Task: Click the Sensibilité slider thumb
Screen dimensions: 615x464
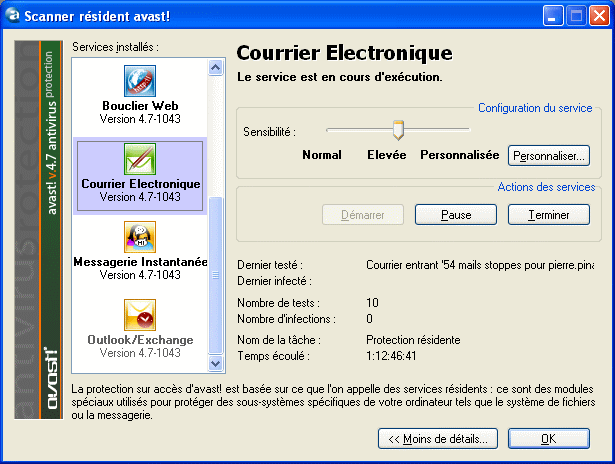Action: pyautogui.click(x=398, y=130)
